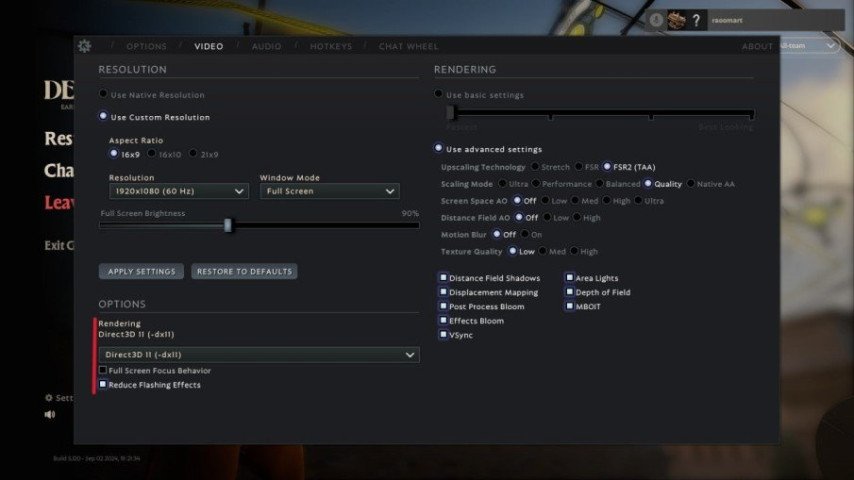The height and width of the screenshot is (480, 854).
Task: Click the small round badge left of avatar
Action: click(656, 20)
